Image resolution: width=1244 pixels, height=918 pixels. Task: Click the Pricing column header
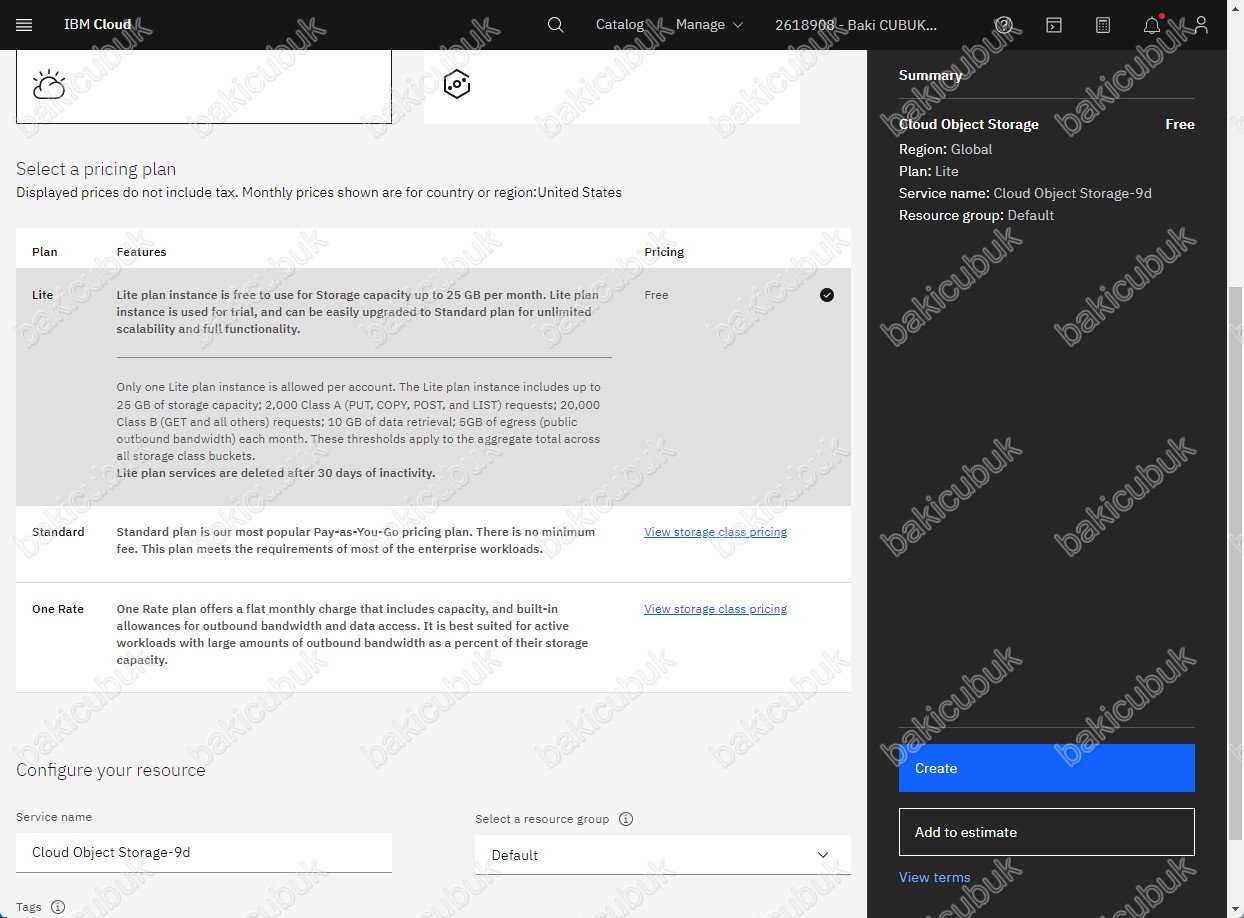(x=664, y=252)
